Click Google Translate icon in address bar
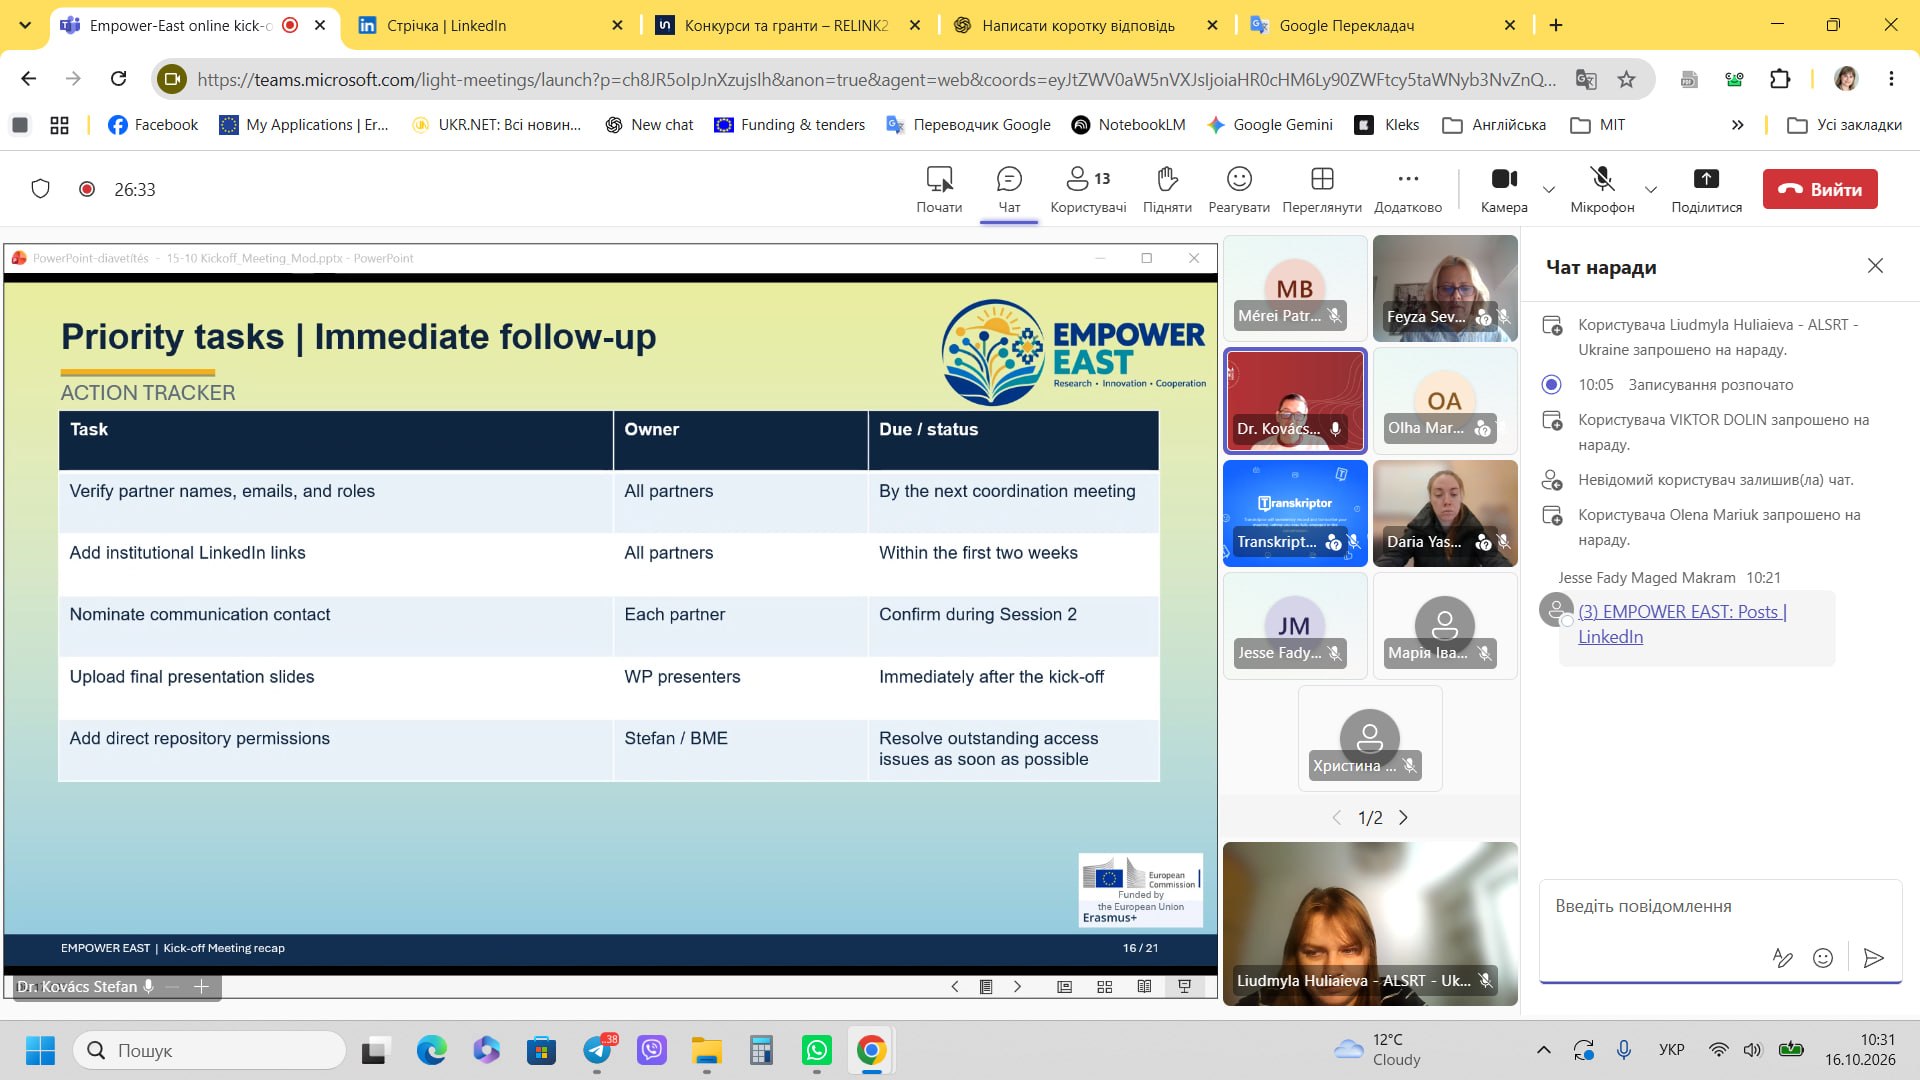1920x1080 pixels. (1586, 79)
